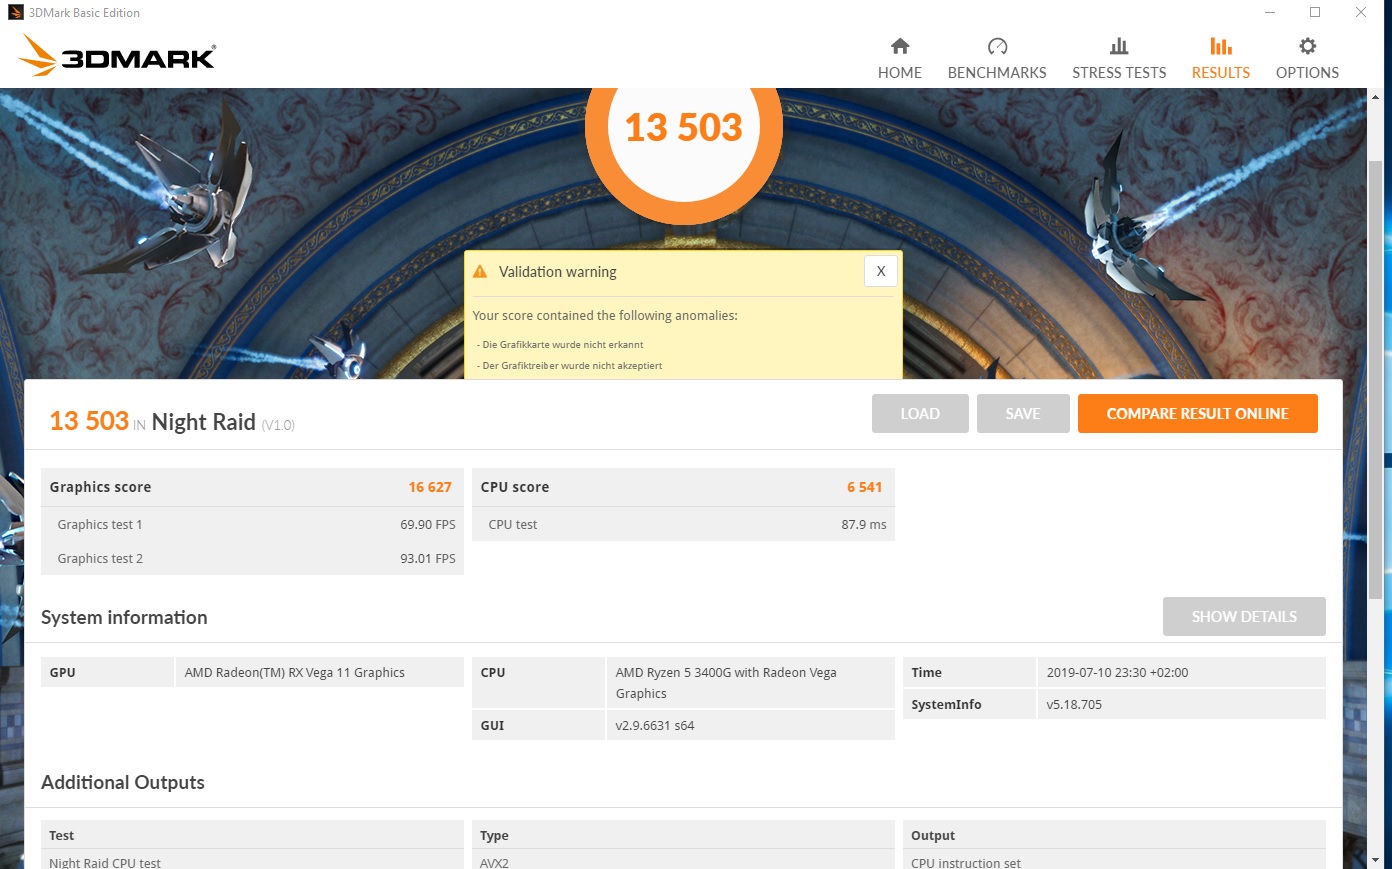Screen dimensions: 1392x869
Task: Click SHOW DETAILS for system information
Action: point(1244,617)
